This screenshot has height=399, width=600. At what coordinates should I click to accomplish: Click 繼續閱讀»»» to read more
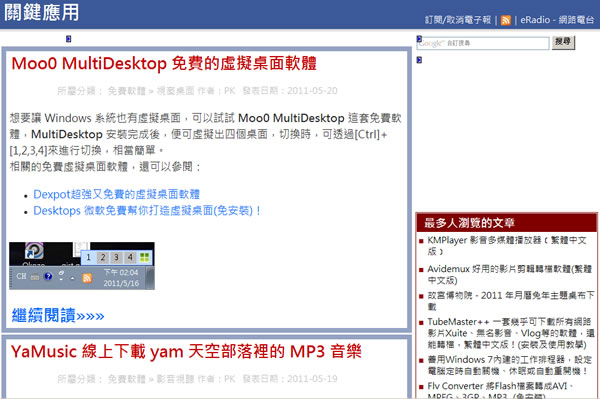(x=58, y=316)
